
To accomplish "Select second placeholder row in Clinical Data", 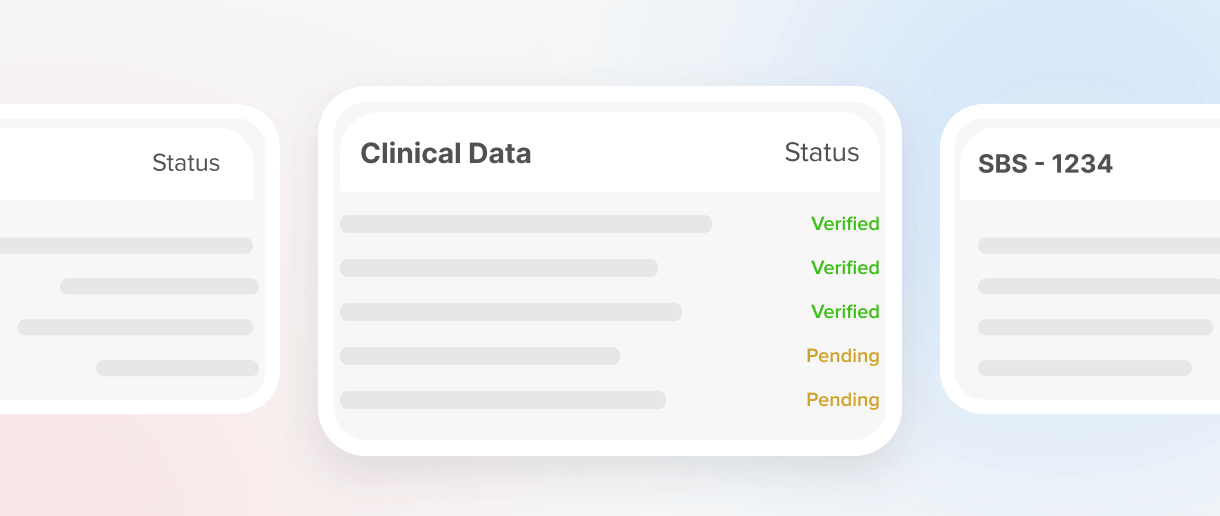I will [498, 268].
